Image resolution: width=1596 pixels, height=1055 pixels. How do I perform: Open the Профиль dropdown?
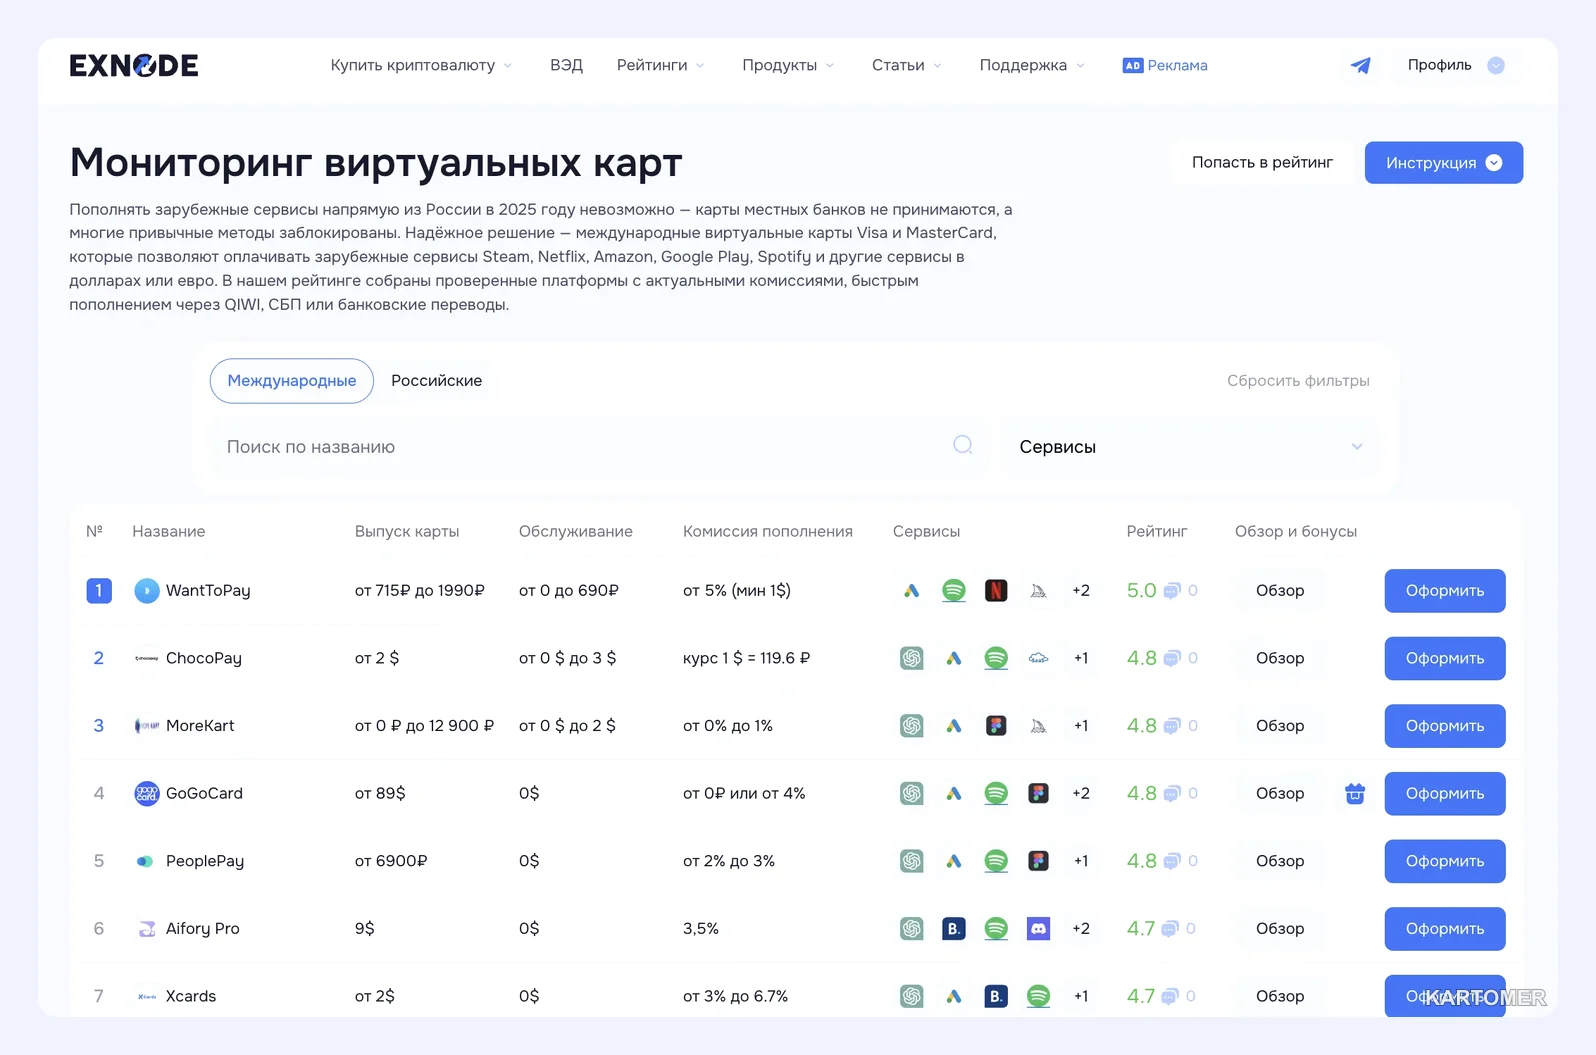1455,65
